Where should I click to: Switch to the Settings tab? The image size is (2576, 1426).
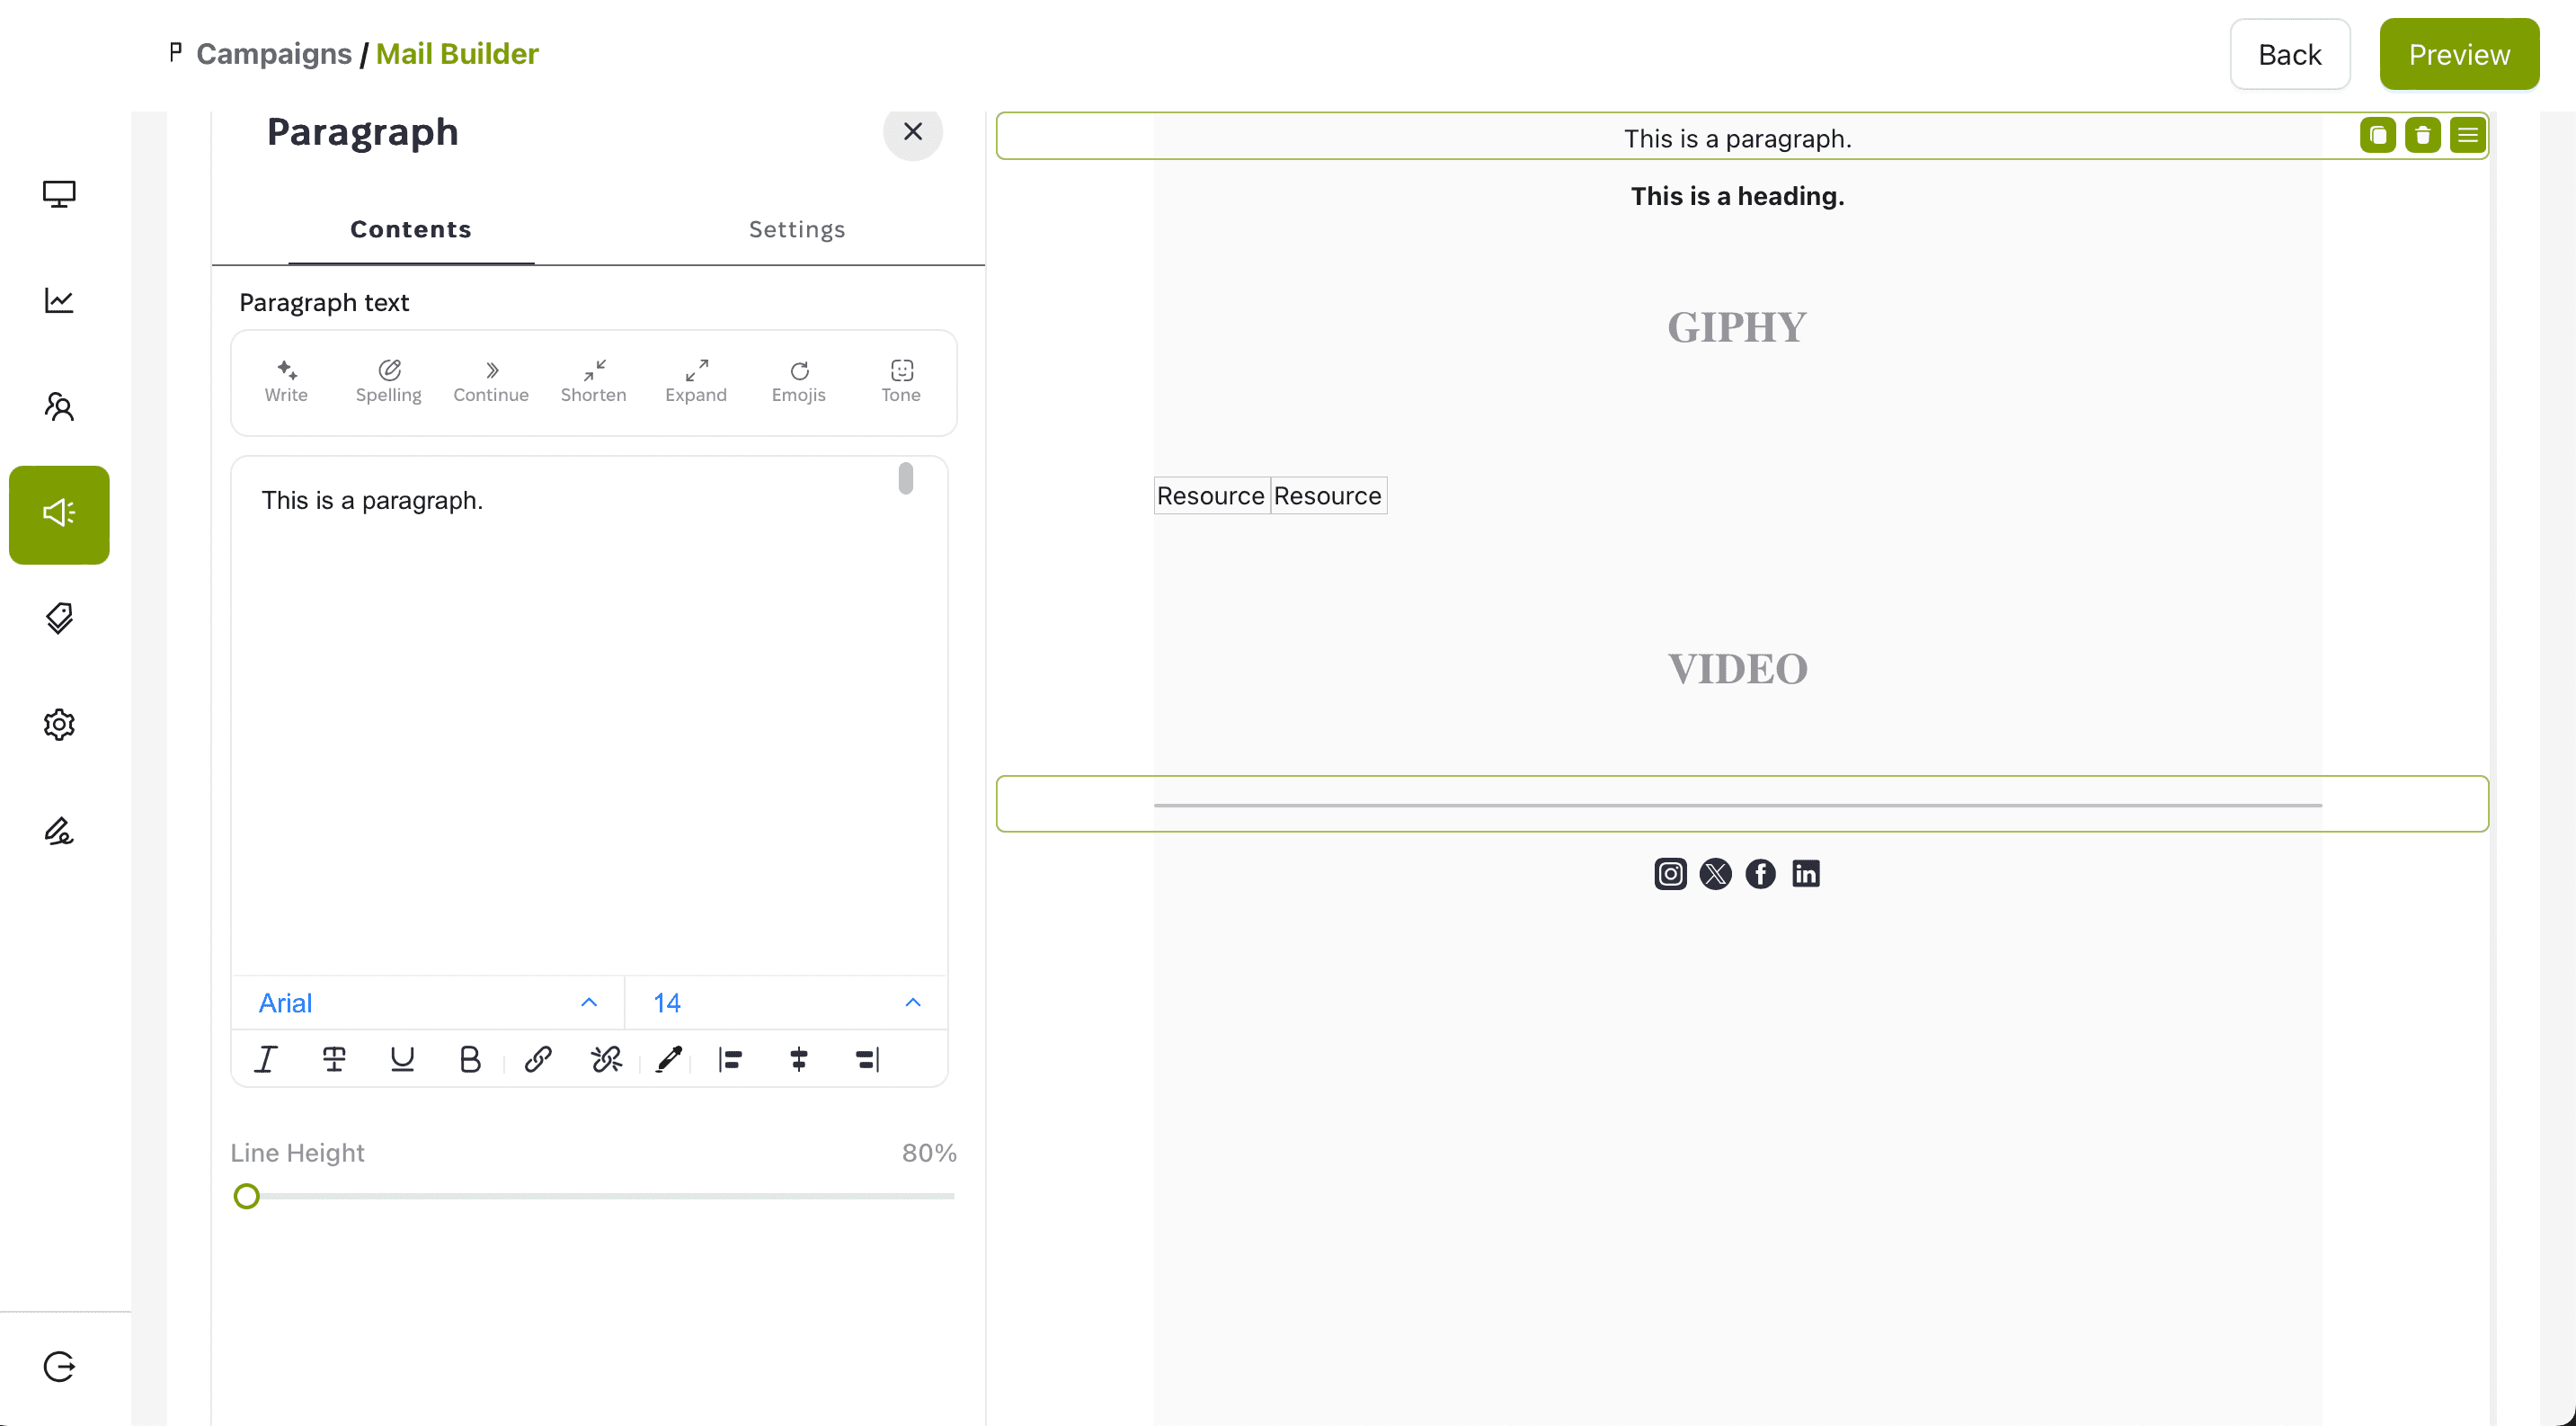tap(797, 230)
